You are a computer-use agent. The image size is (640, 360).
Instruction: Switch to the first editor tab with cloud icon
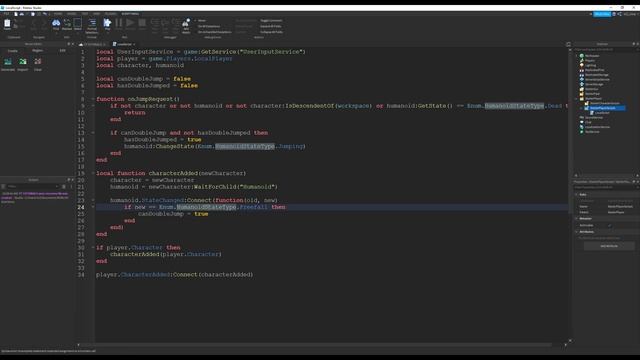click(93, 44)
